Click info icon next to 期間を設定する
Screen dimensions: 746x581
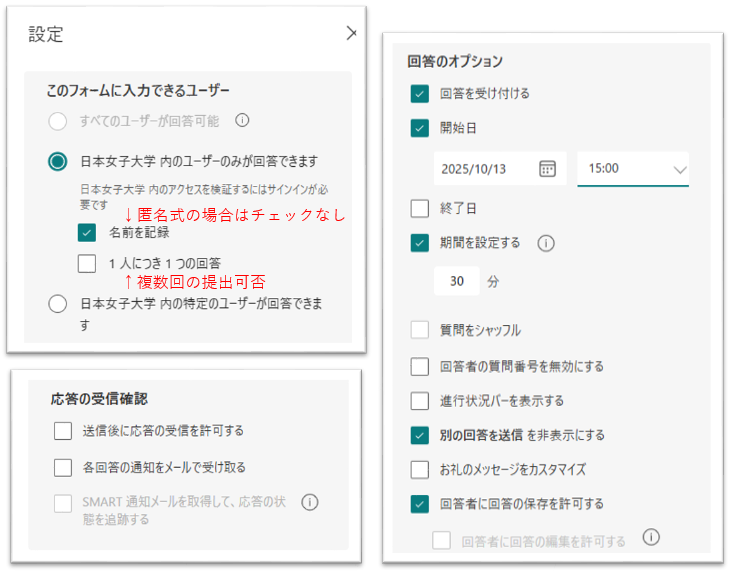pyautogui.click(x=546, y=242)
